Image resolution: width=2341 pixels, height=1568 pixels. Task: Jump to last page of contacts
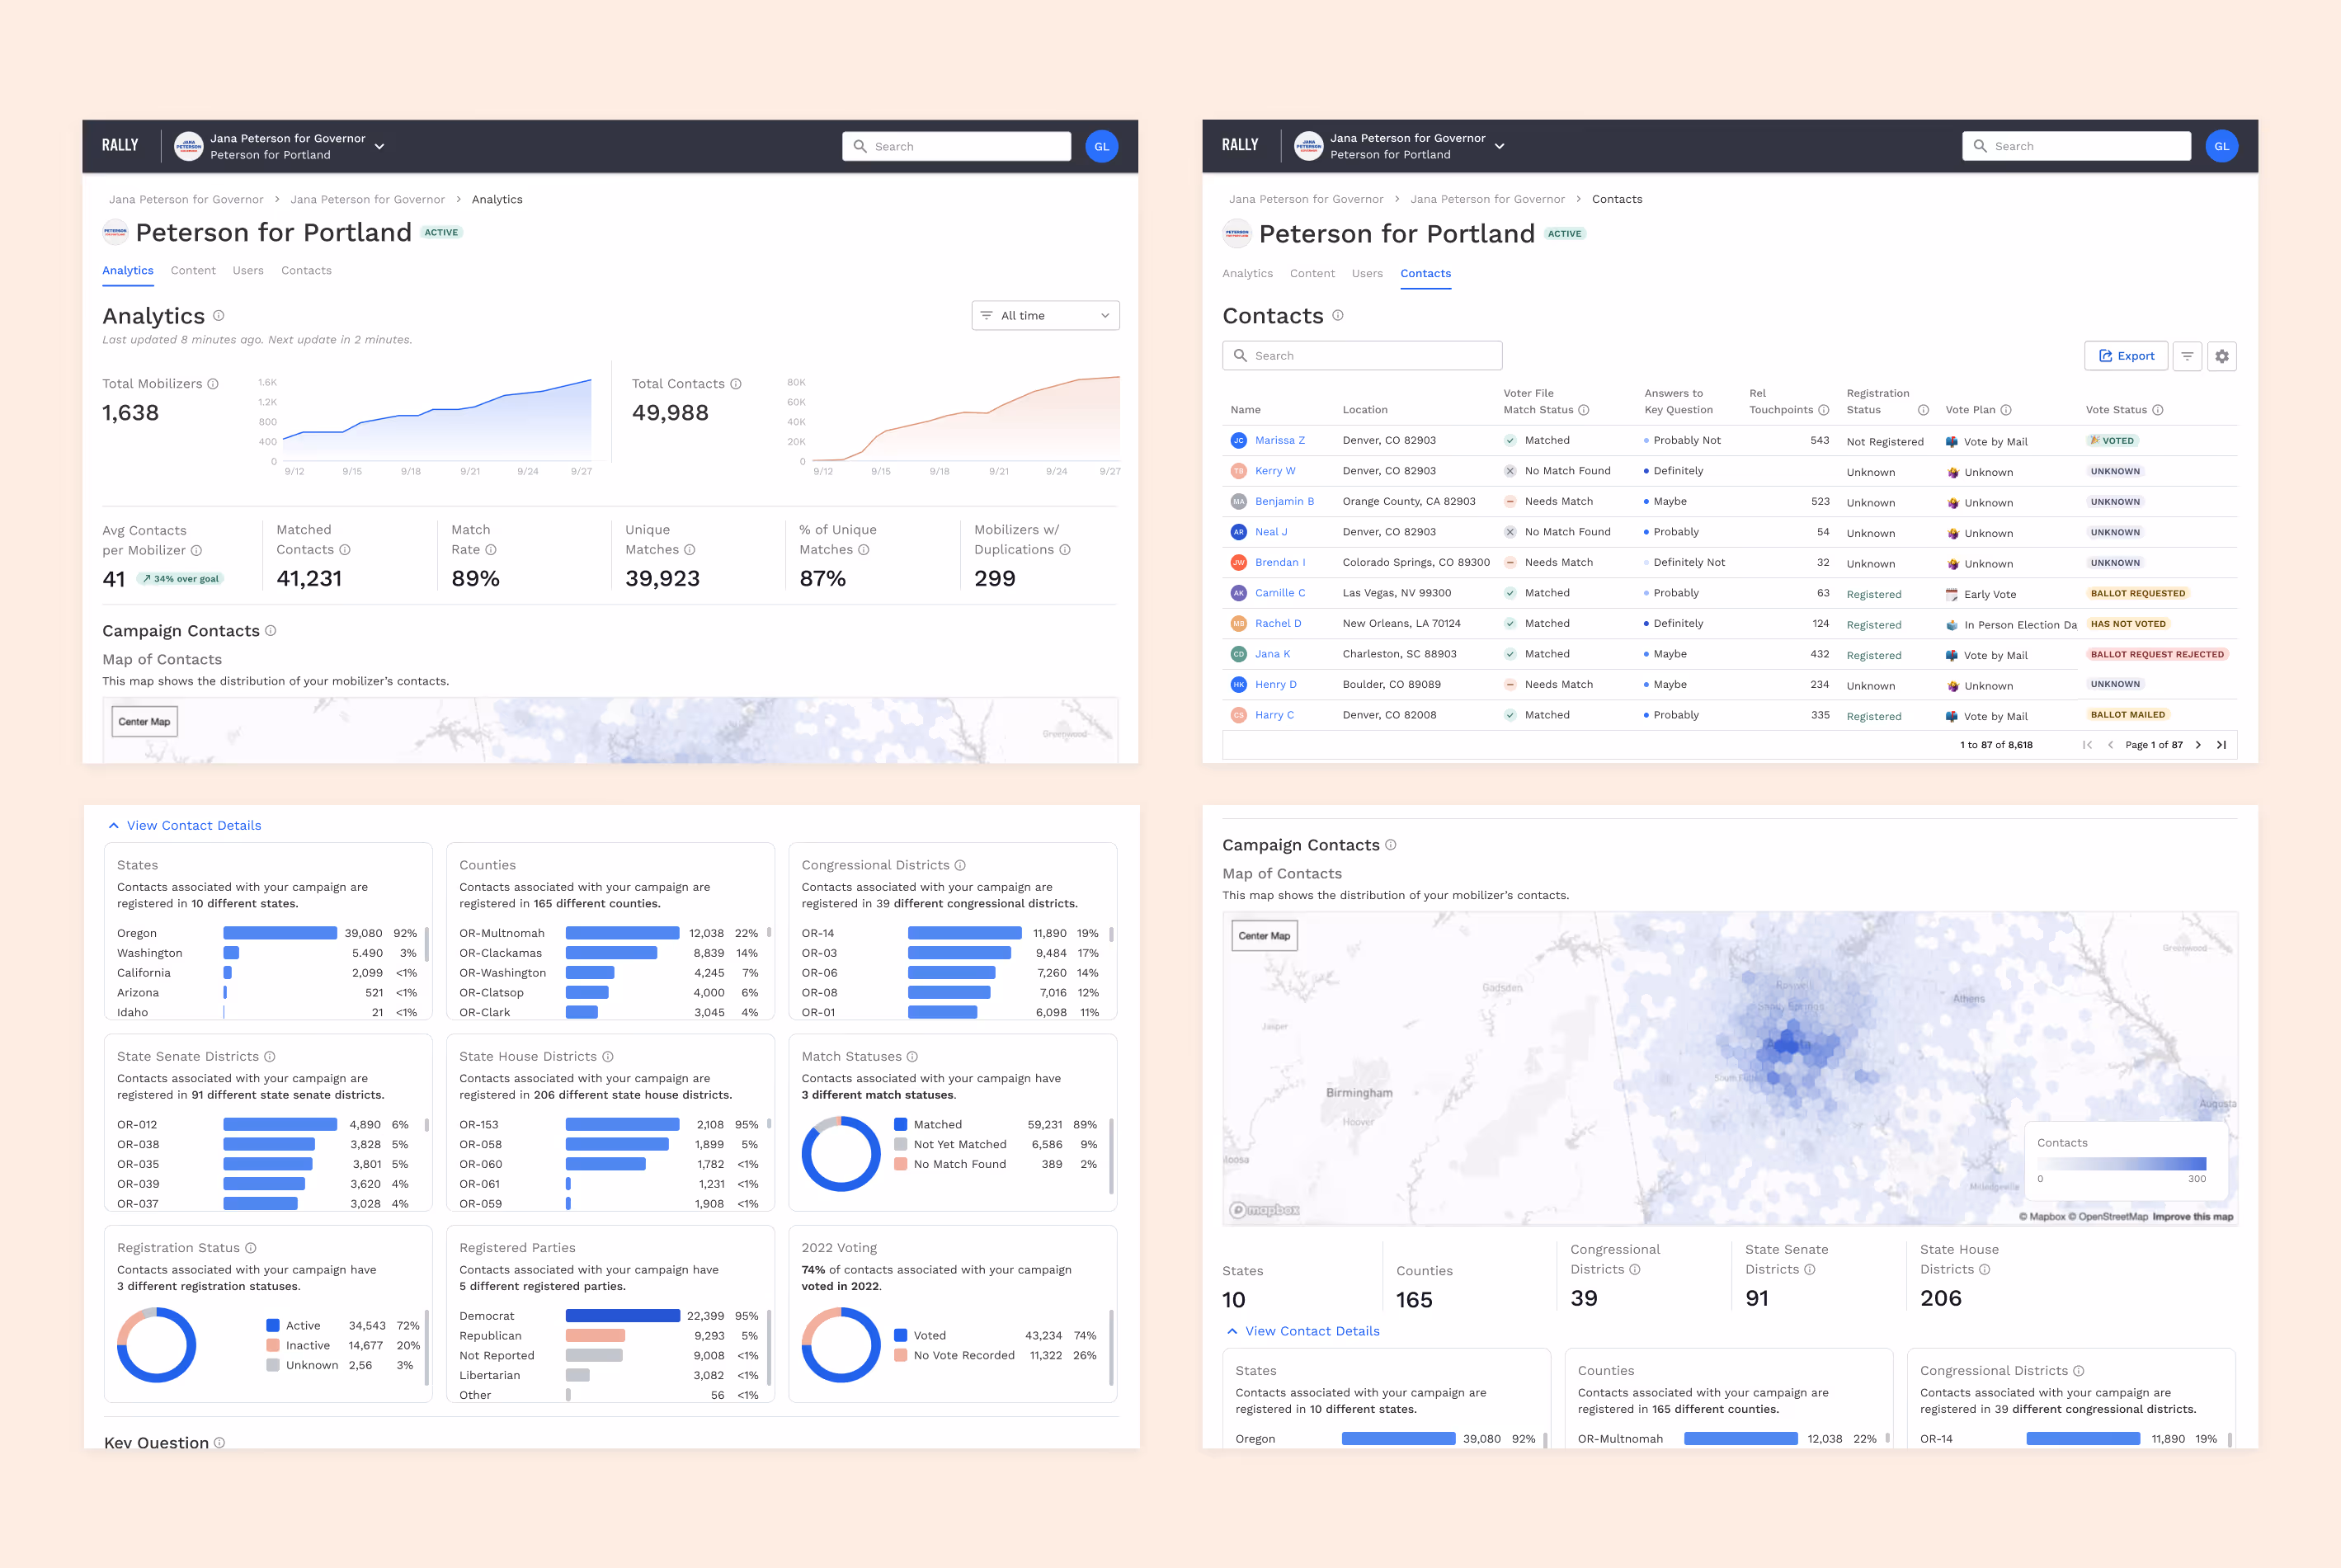coord(2221,745)
